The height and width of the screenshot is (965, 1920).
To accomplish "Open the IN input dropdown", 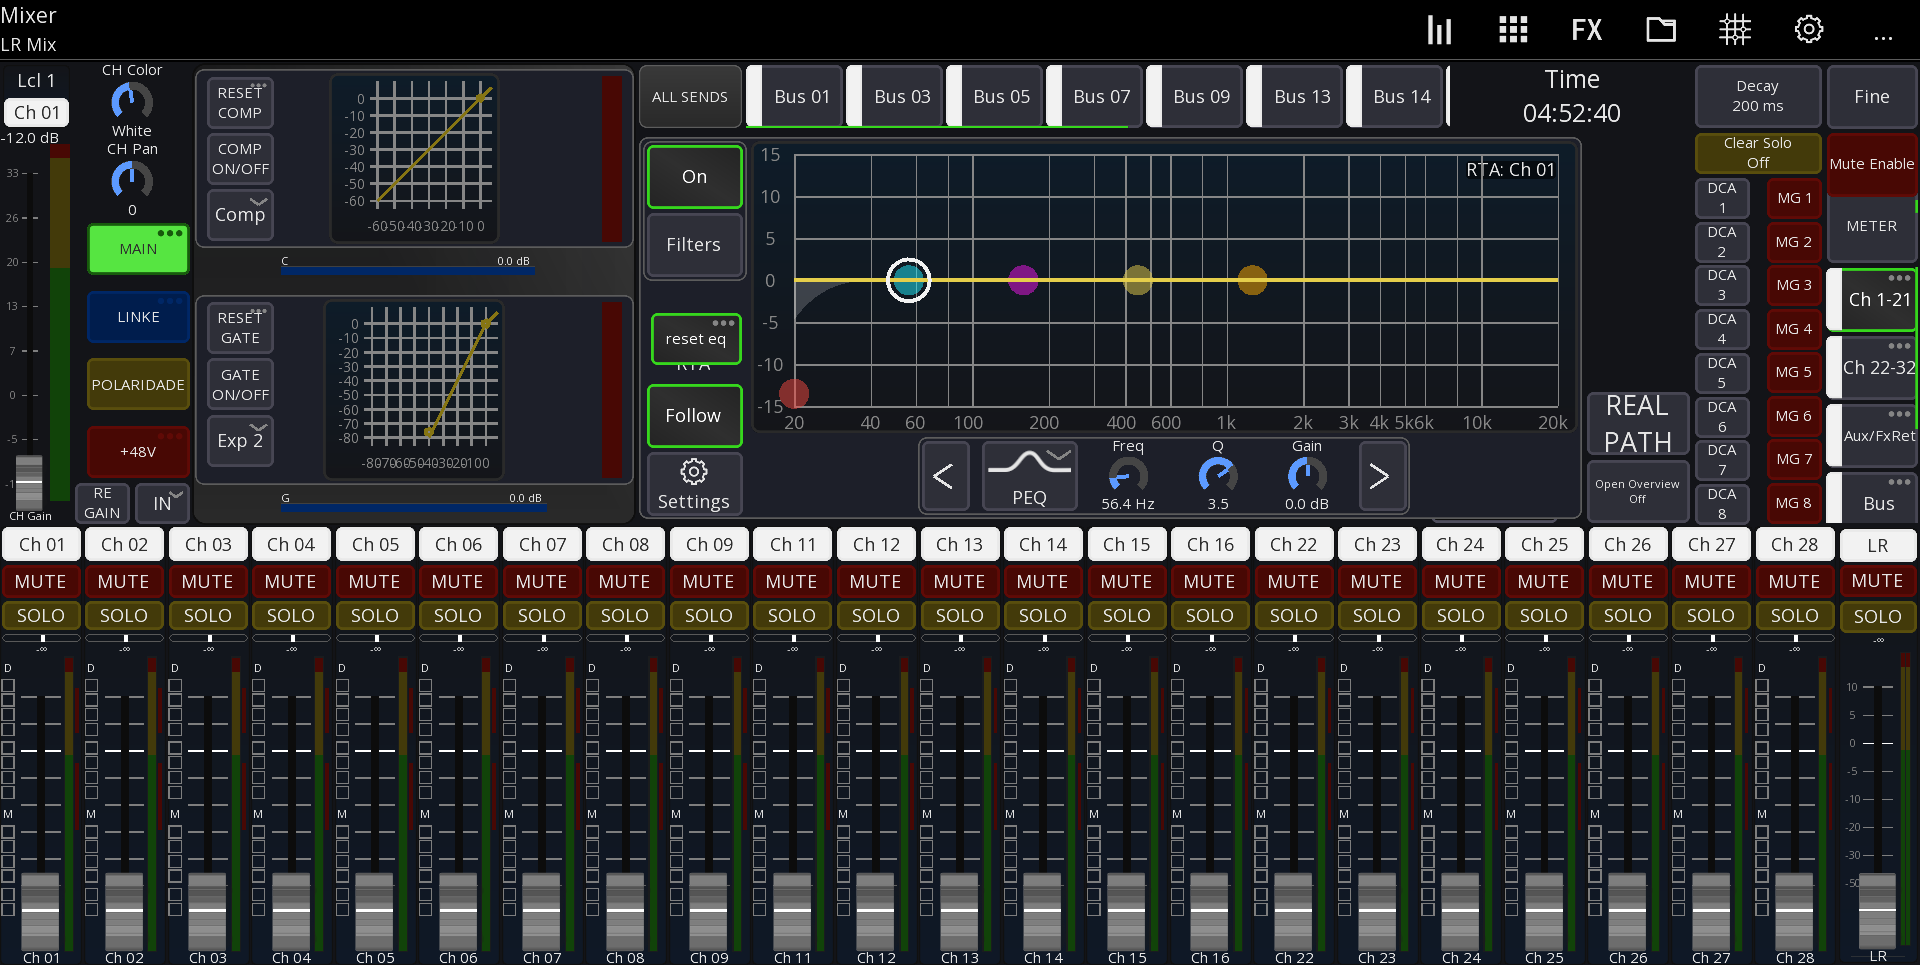I will point(162,503).
